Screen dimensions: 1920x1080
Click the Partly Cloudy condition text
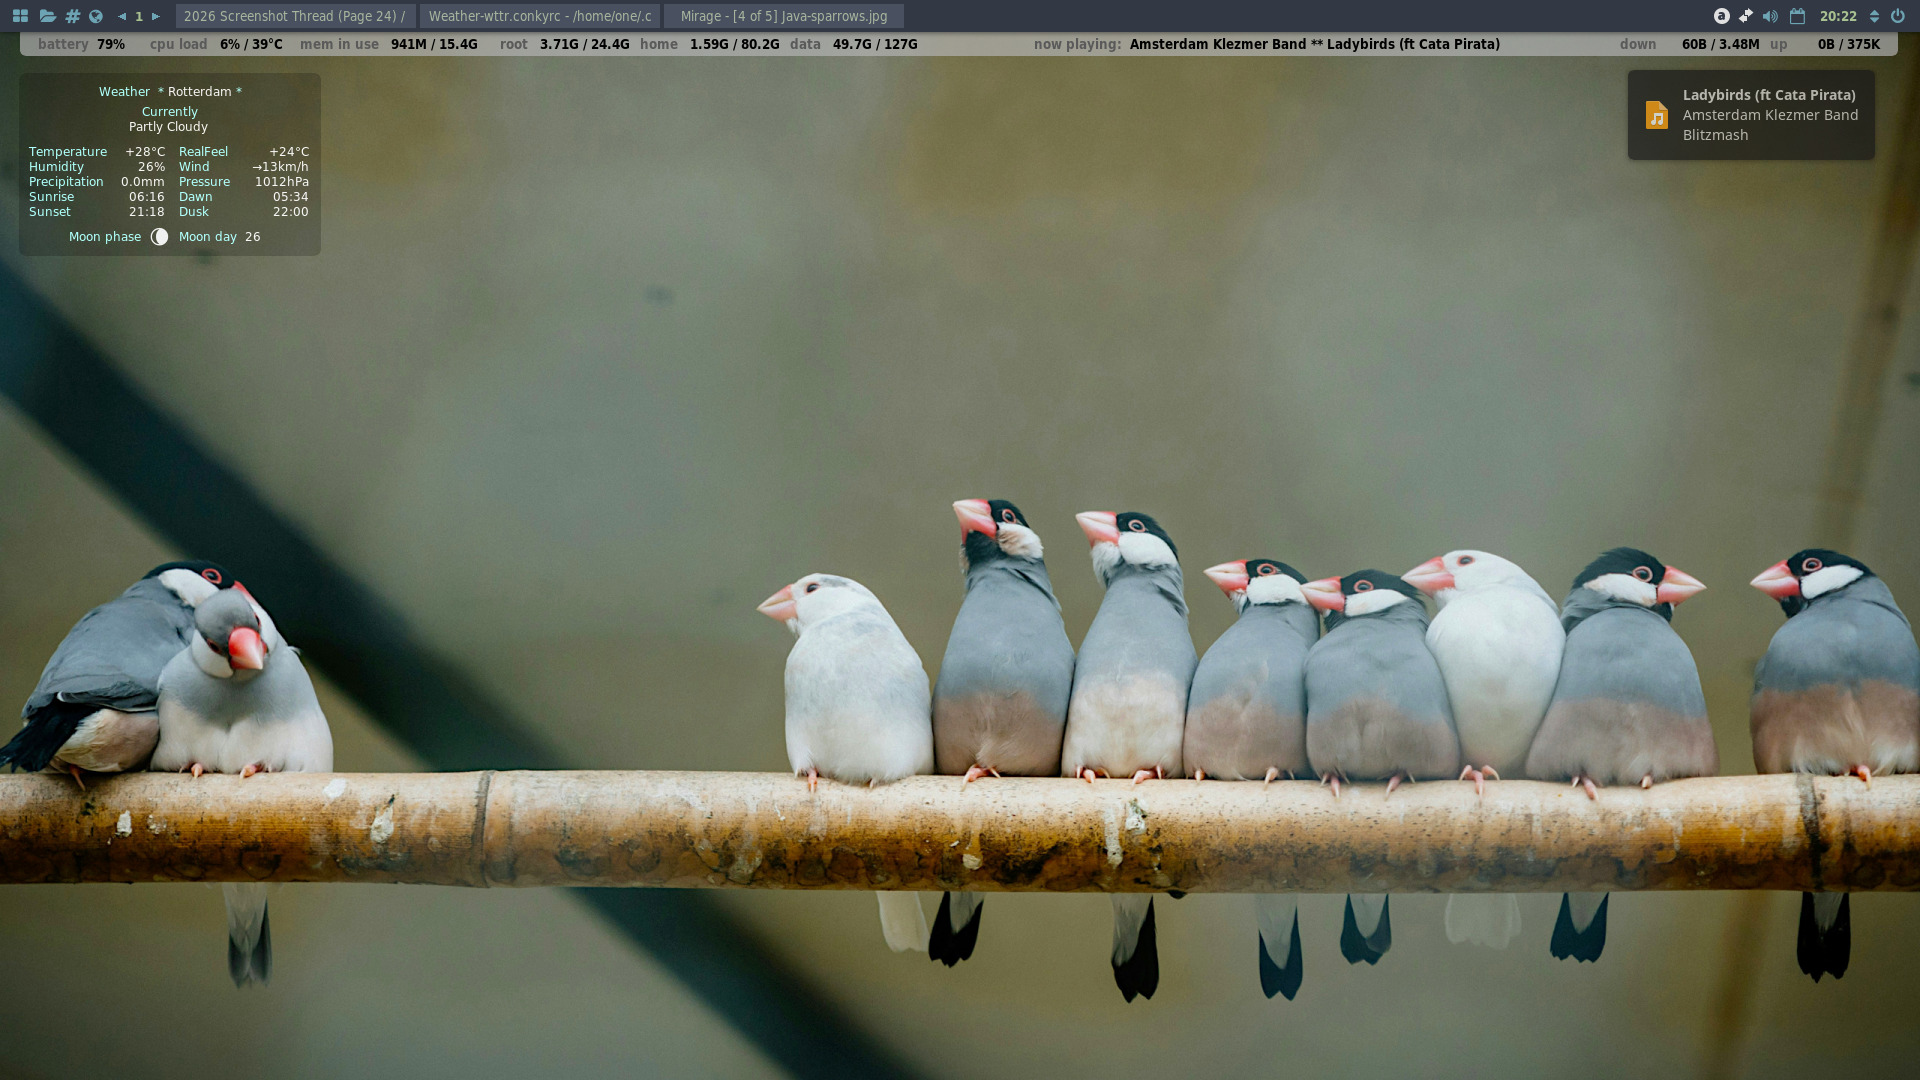pos(168,127)
